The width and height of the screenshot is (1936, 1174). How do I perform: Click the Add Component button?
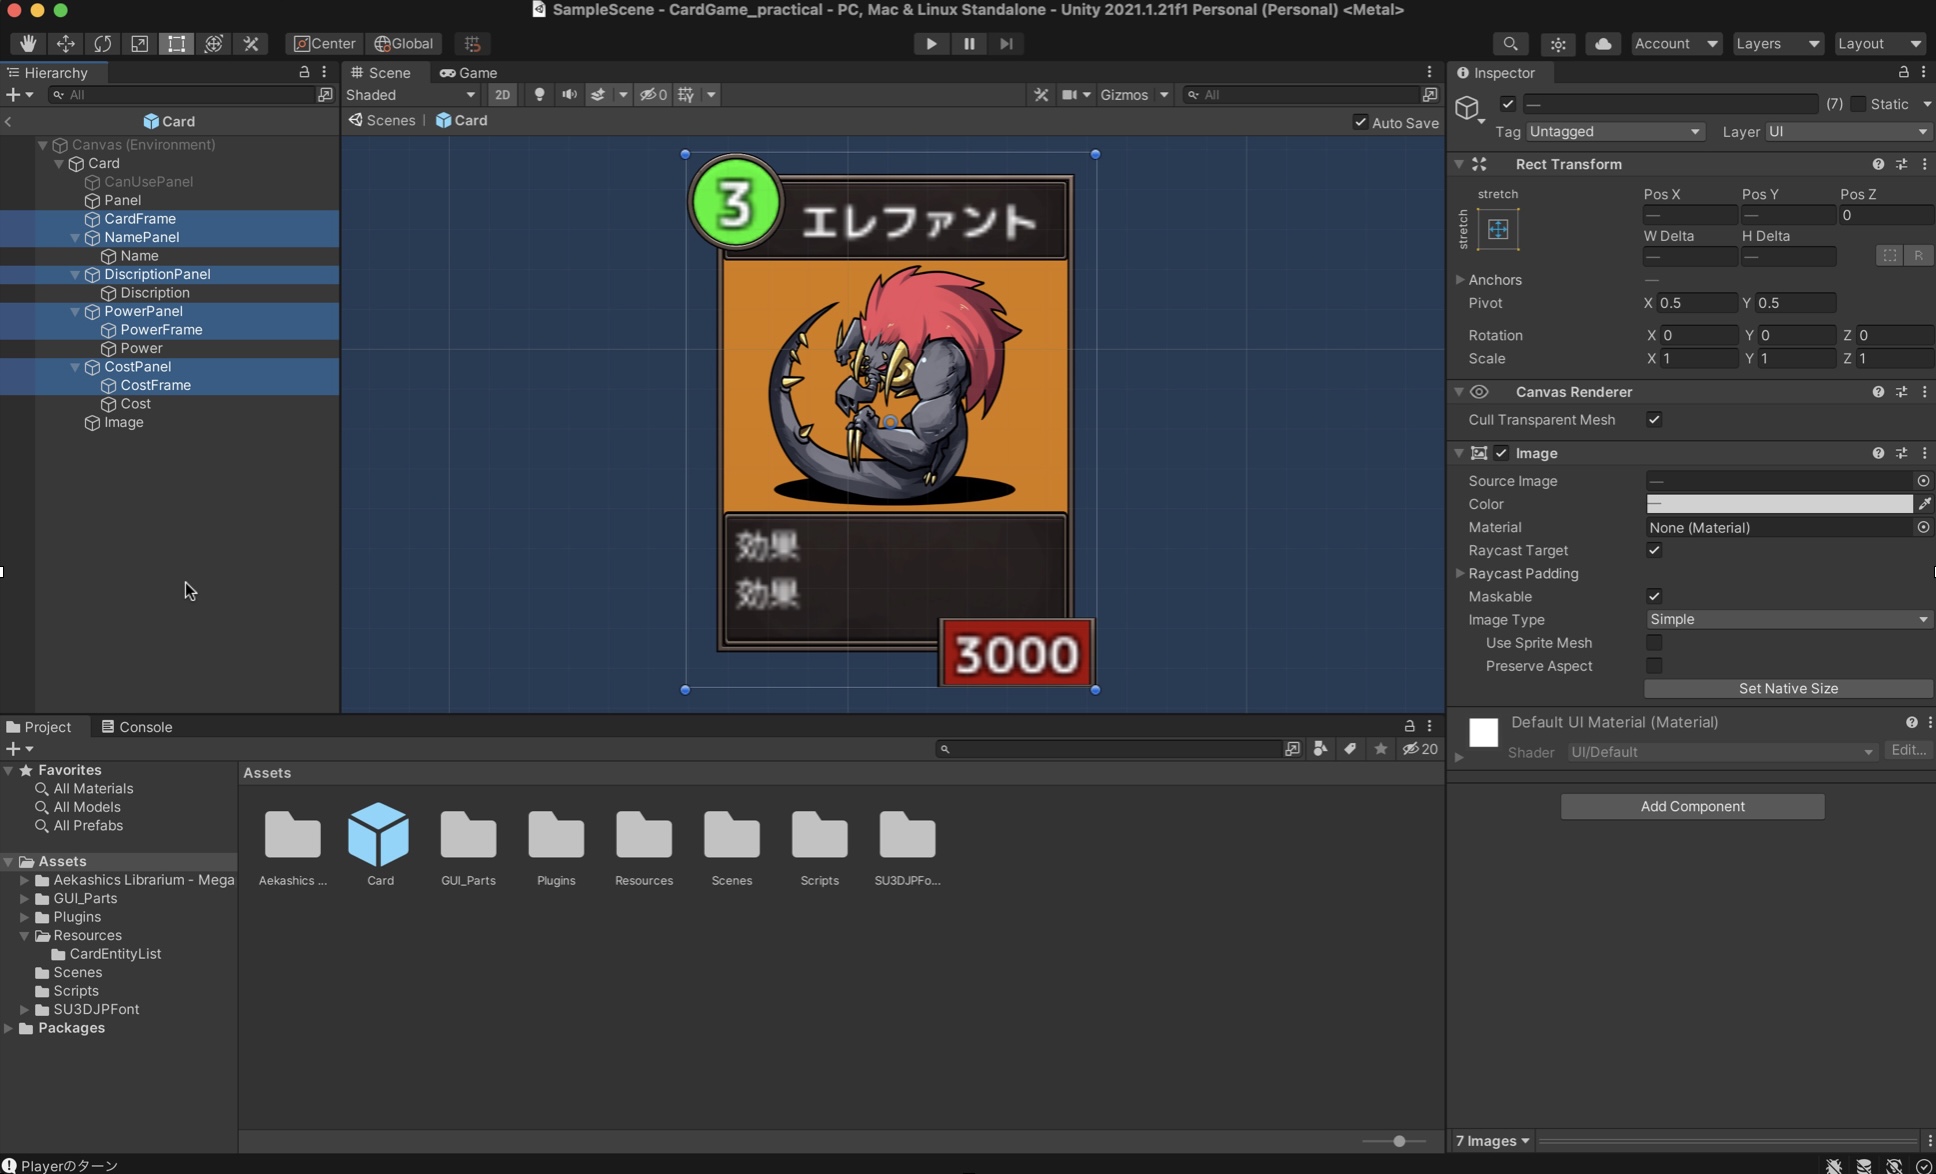[x=1692, y=806]
